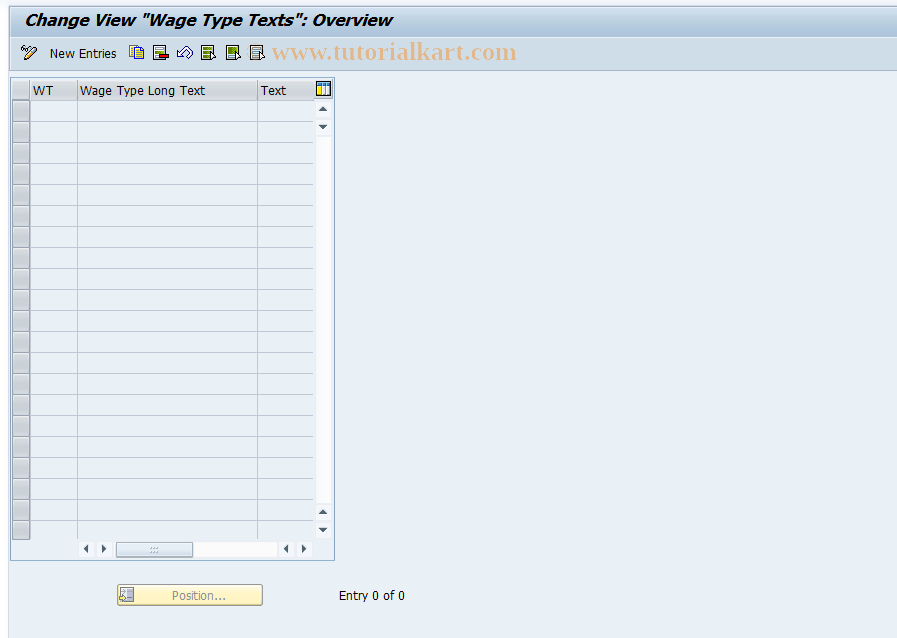Click the bottom scroll-down arrow of the vertical scrollbar
Image resolution: width=897 pixels, height=638 pixels.
point(323,530)
